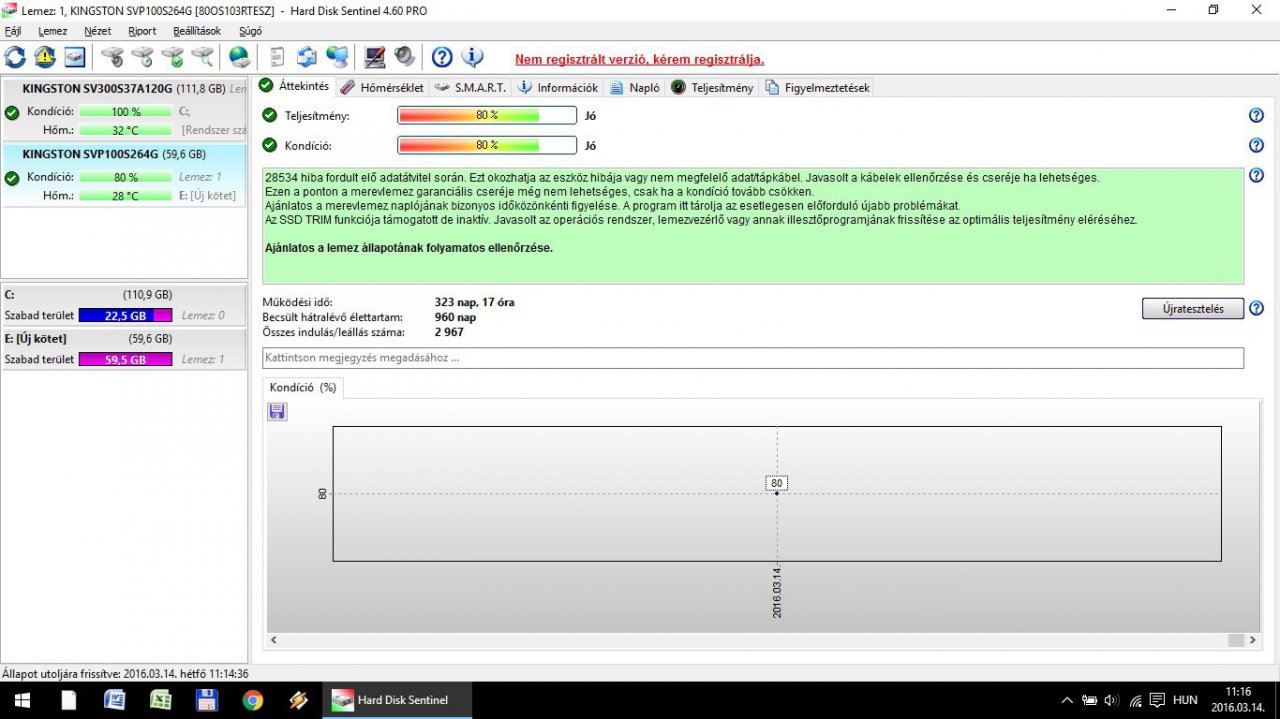Switch to the Információk tab
1280x719 pixels.
558,87
